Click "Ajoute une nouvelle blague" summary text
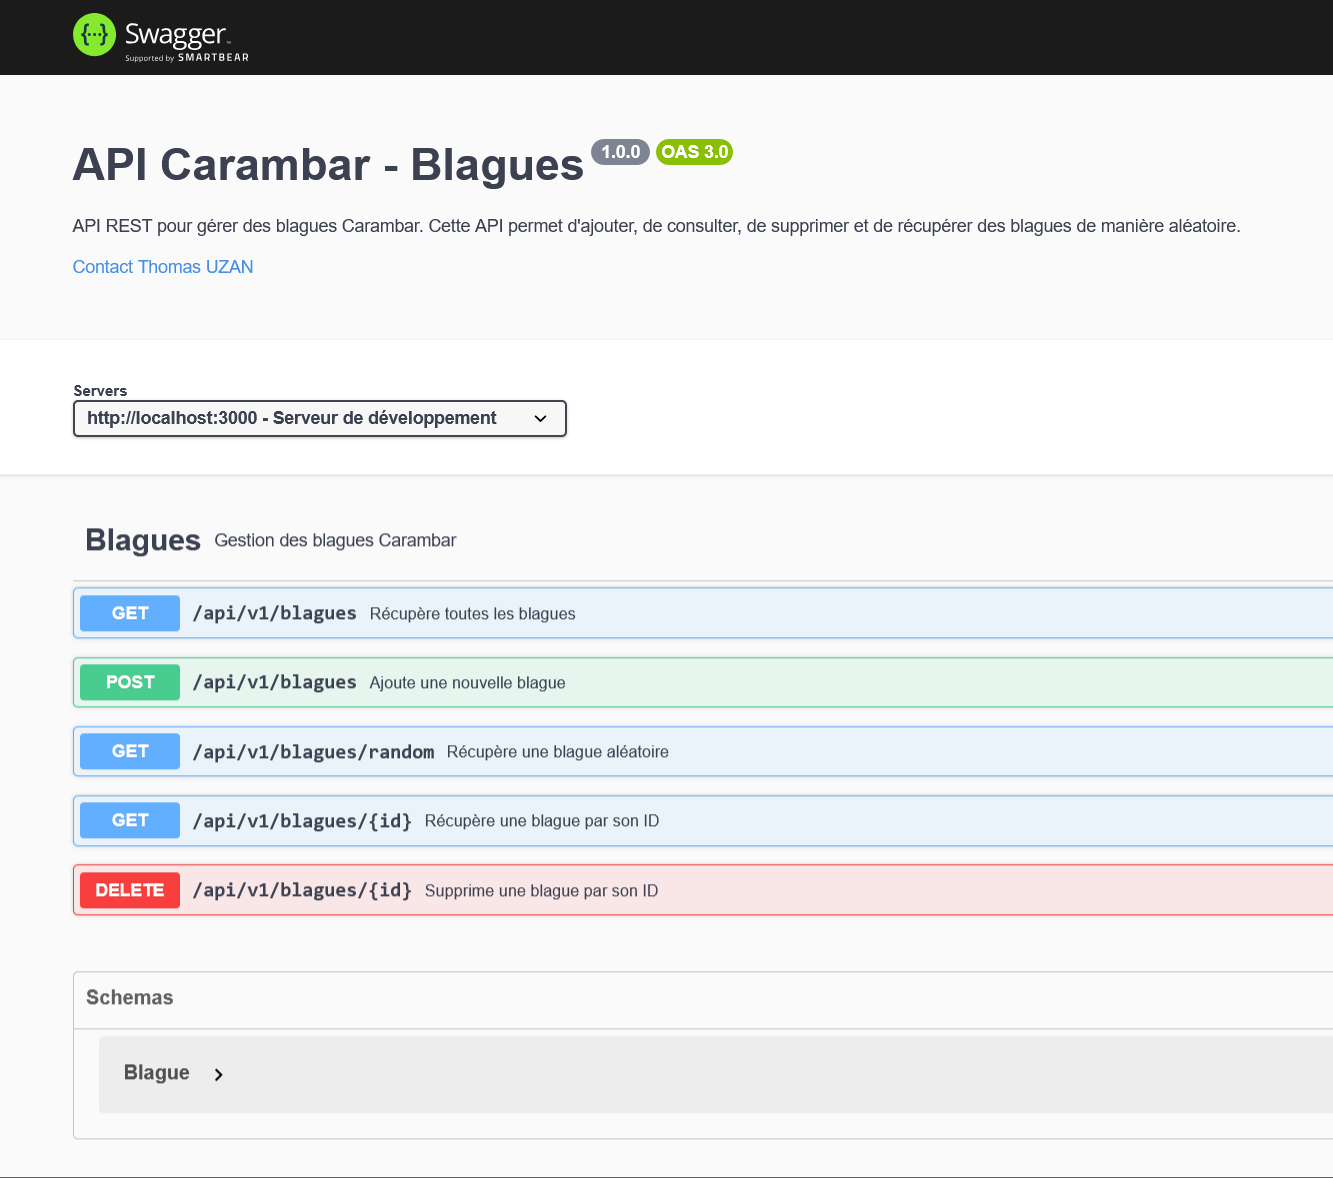 (467, 683)
